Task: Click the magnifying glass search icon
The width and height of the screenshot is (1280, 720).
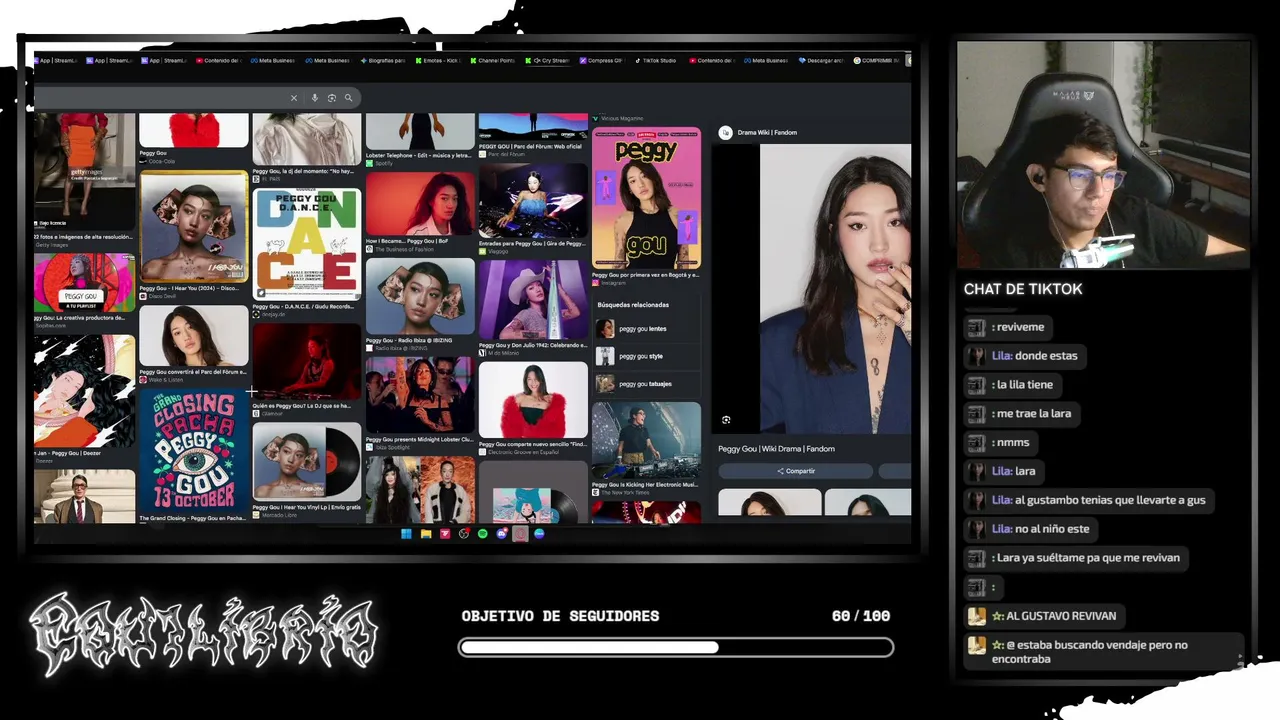Action: coord(348,98)
